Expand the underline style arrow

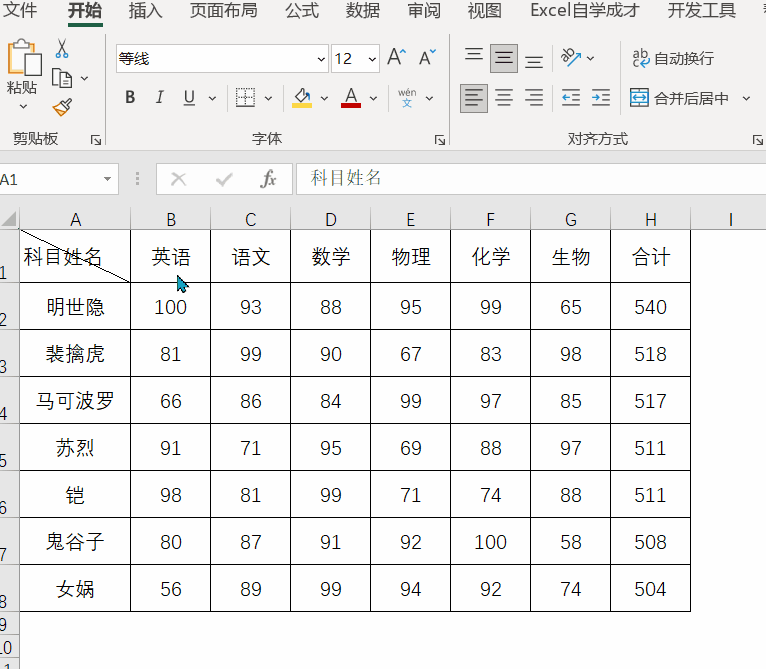pyautogui.click(x=212, y=98)
